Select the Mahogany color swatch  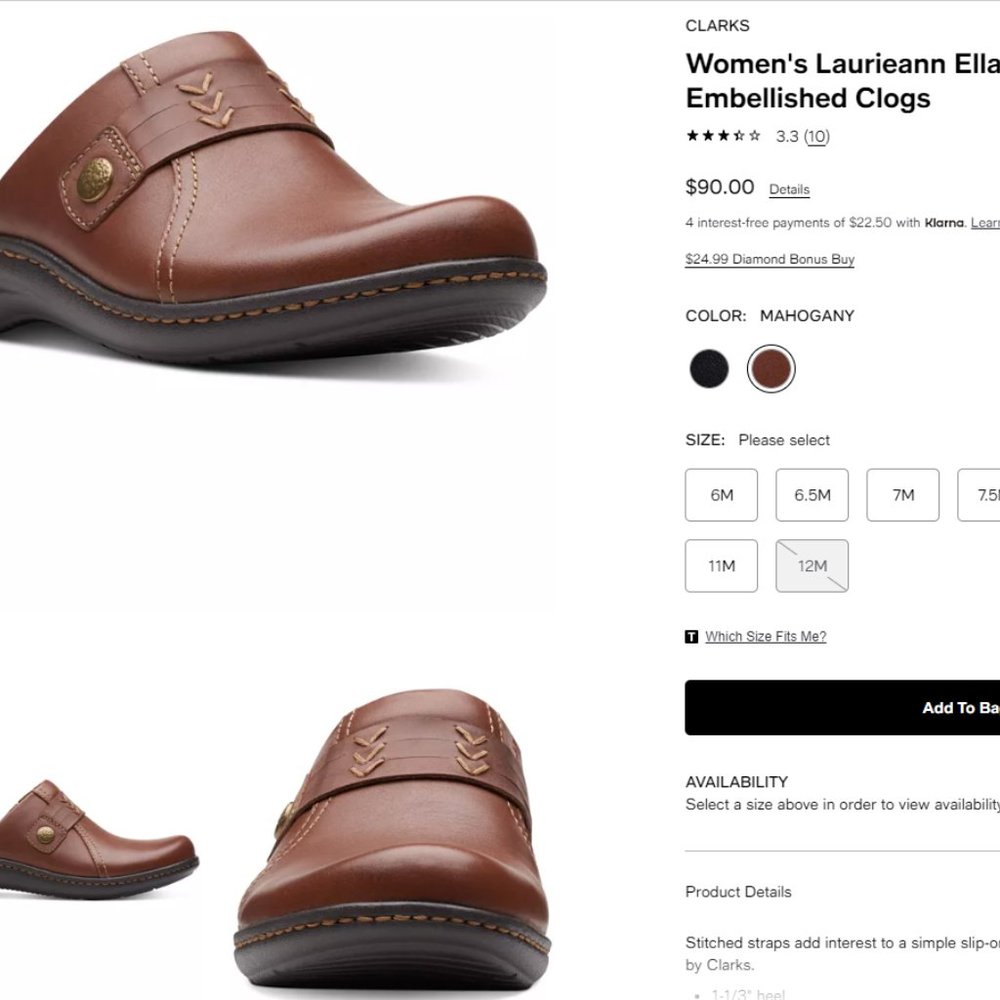771,368
